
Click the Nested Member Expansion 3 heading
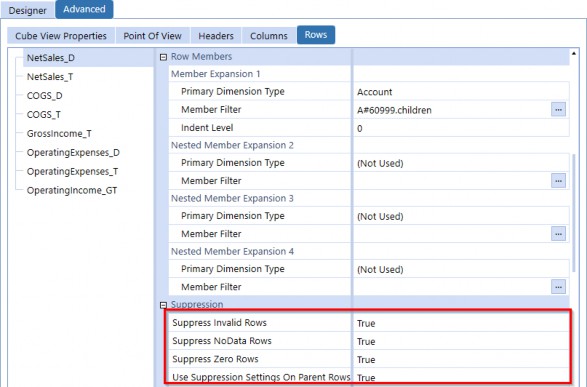(x=232, y=198)
